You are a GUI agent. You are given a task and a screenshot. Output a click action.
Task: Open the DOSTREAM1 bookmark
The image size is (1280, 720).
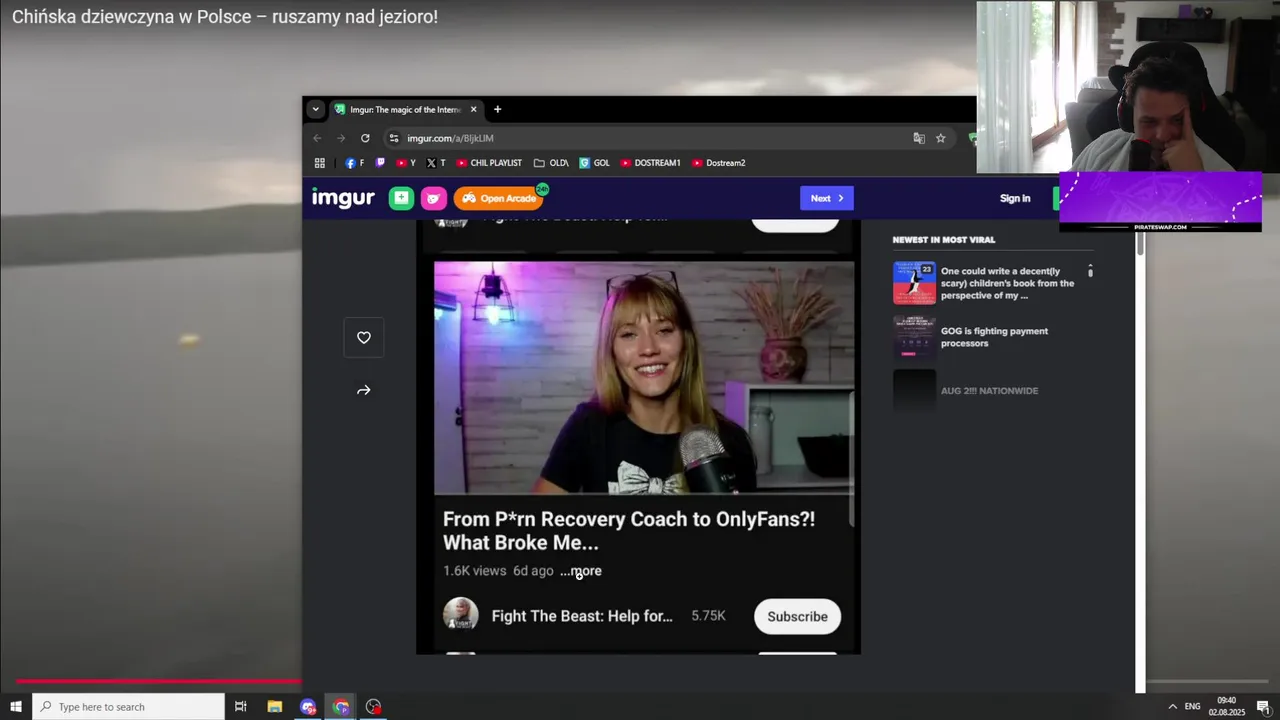650,163
